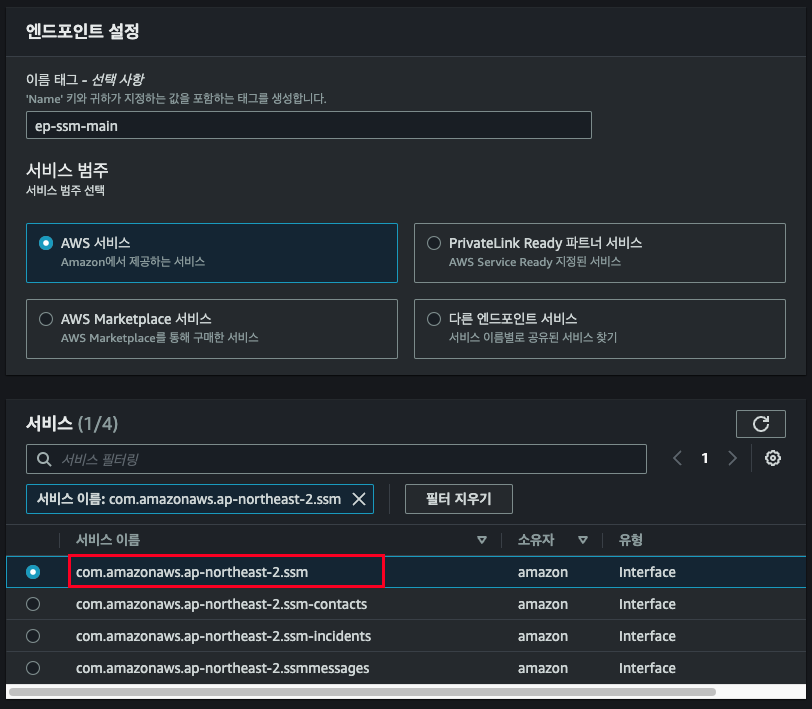
Task: Select 다른 엔드포인트 서비스 option
Action: (600, 329)
